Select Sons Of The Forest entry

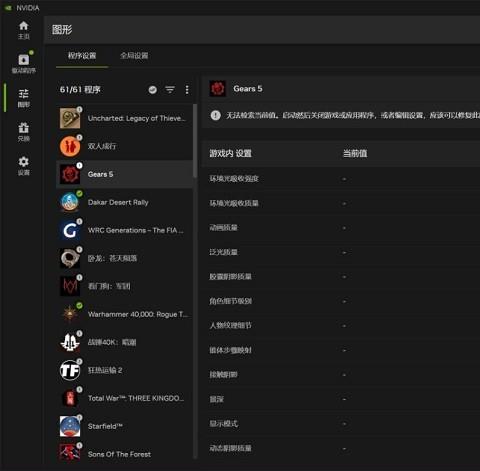click(125, 454)
